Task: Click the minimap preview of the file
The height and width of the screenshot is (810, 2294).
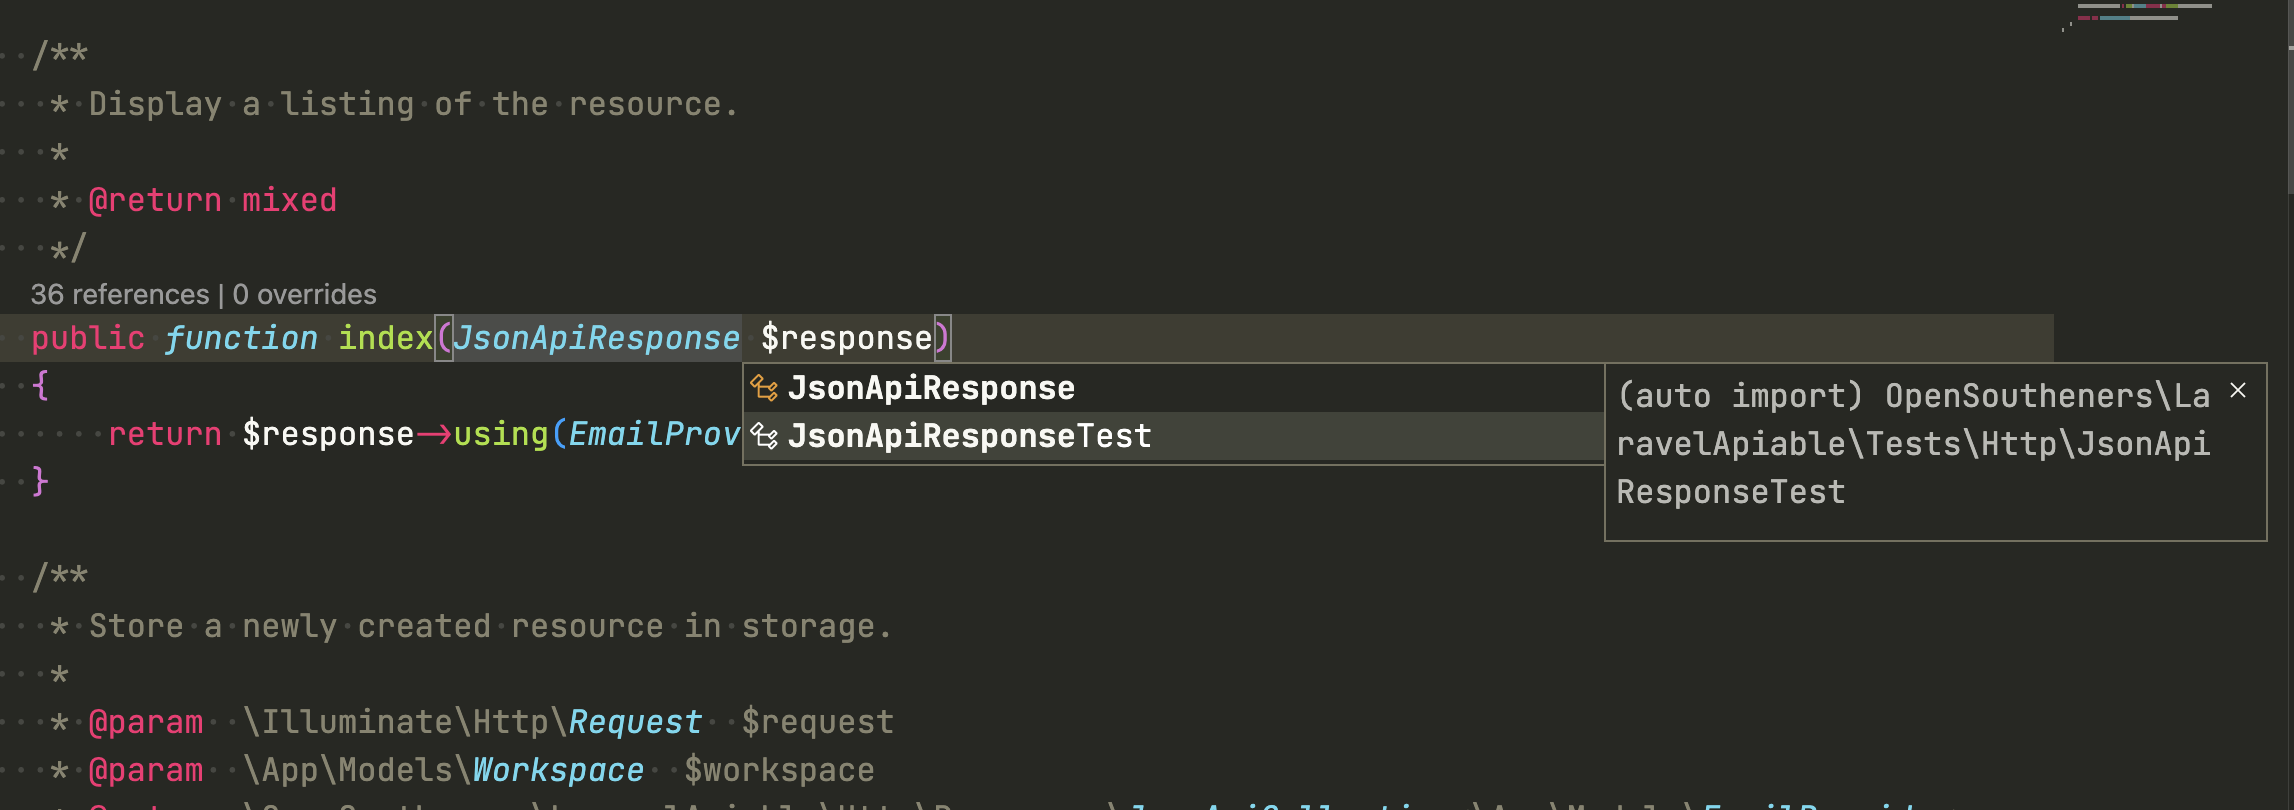Action: click(2140, 14)
